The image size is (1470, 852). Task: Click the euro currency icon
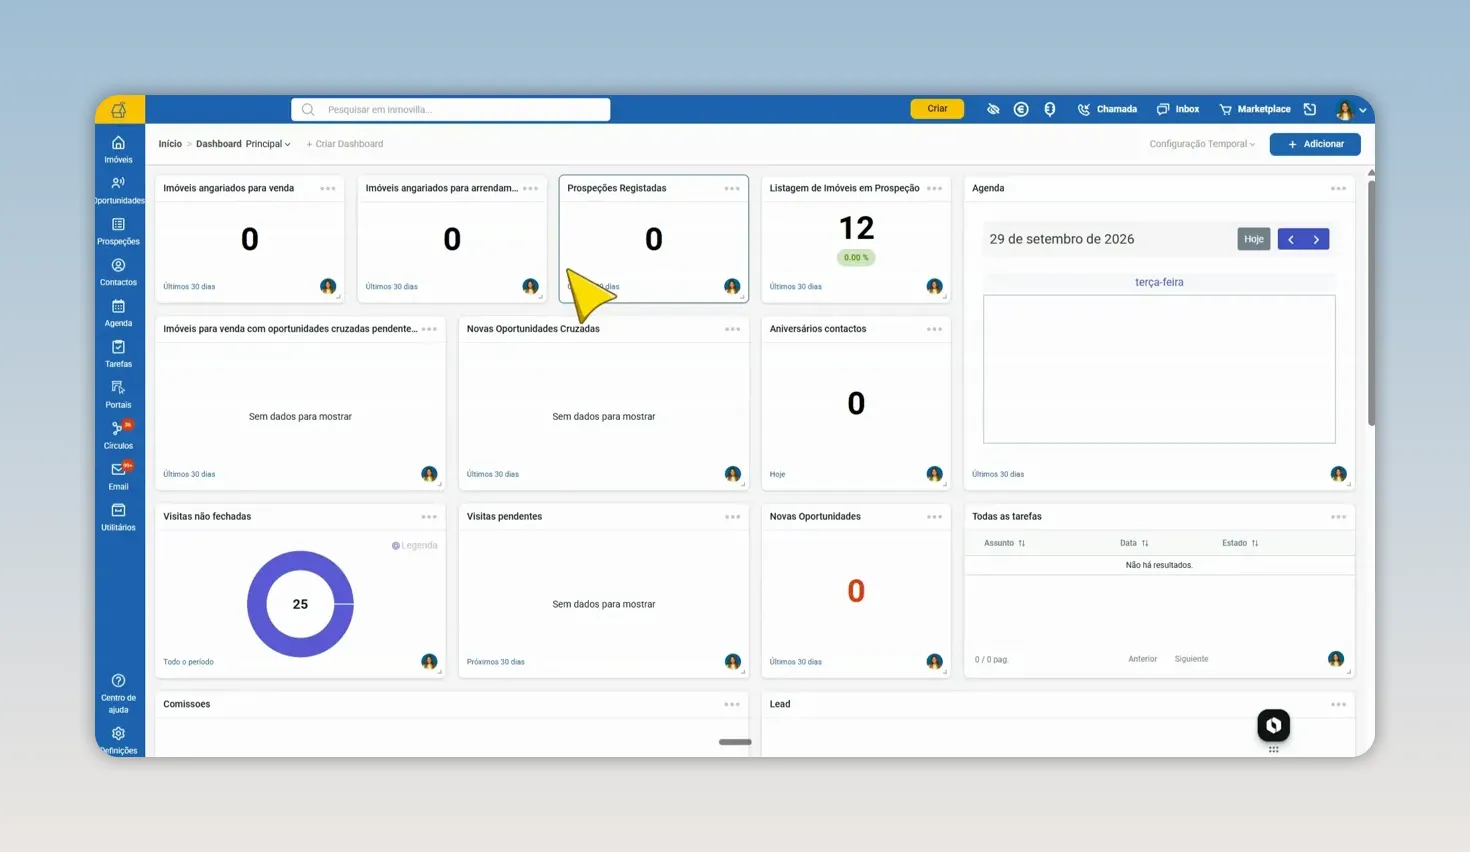1021,109
